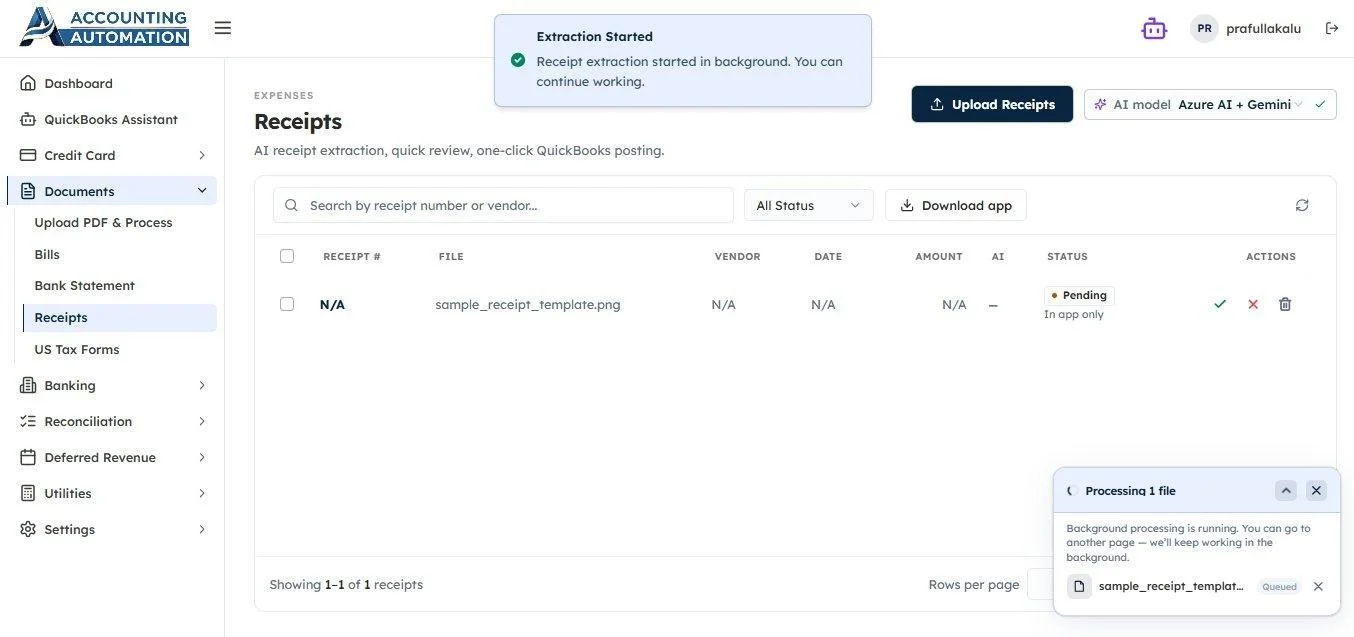Click the Pending status badge

pyautogui.click(x=1079, y=295)
